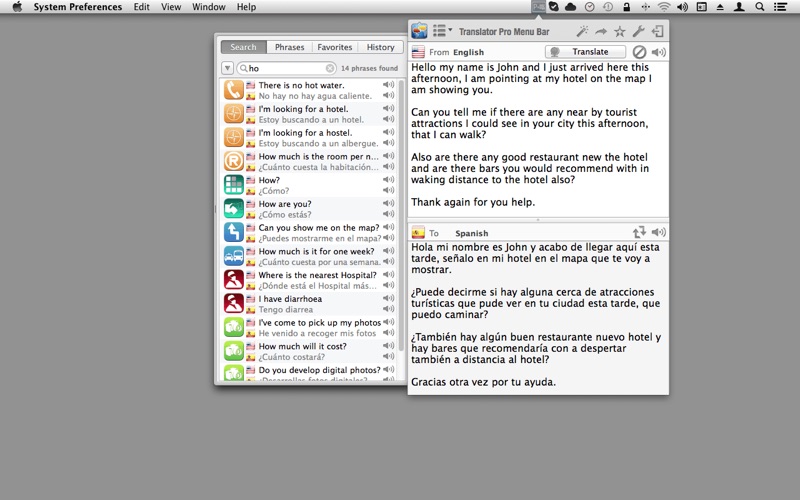Open the Apple menu
The width and height of the screenshot is (800, 500).
click(x=17, y=7)
